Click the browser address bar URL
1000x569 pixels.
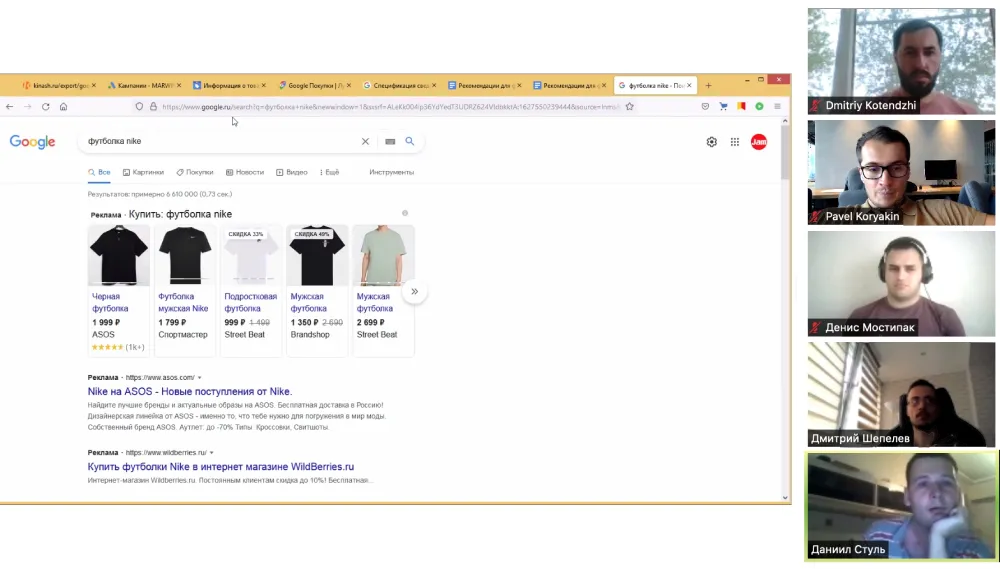point(390,107)
